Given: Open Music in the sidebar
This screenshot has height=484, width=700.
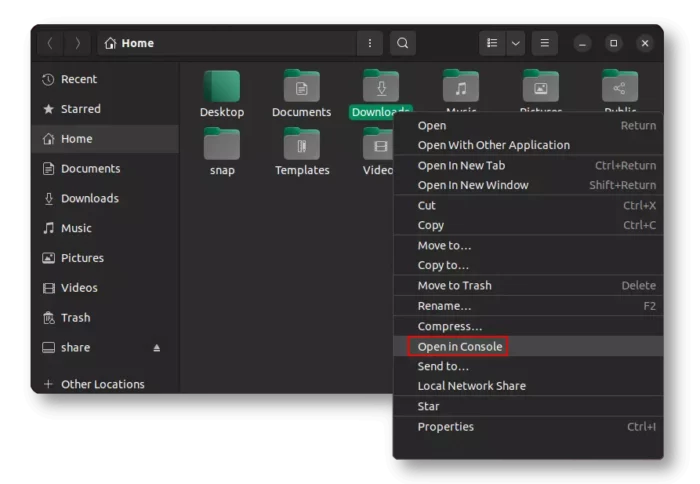Looking at the screenshot, I should click(x=106, y=228).
